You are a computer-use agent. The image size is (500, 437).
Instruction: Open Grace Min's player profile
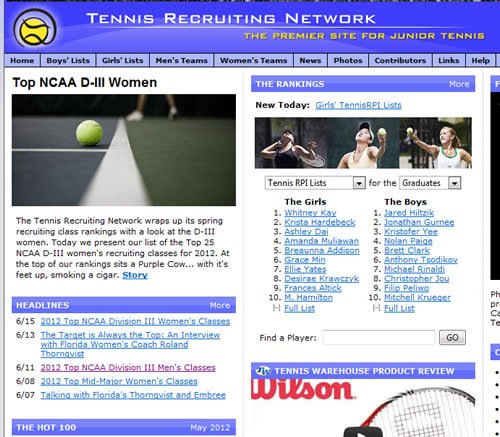point(305,260)
